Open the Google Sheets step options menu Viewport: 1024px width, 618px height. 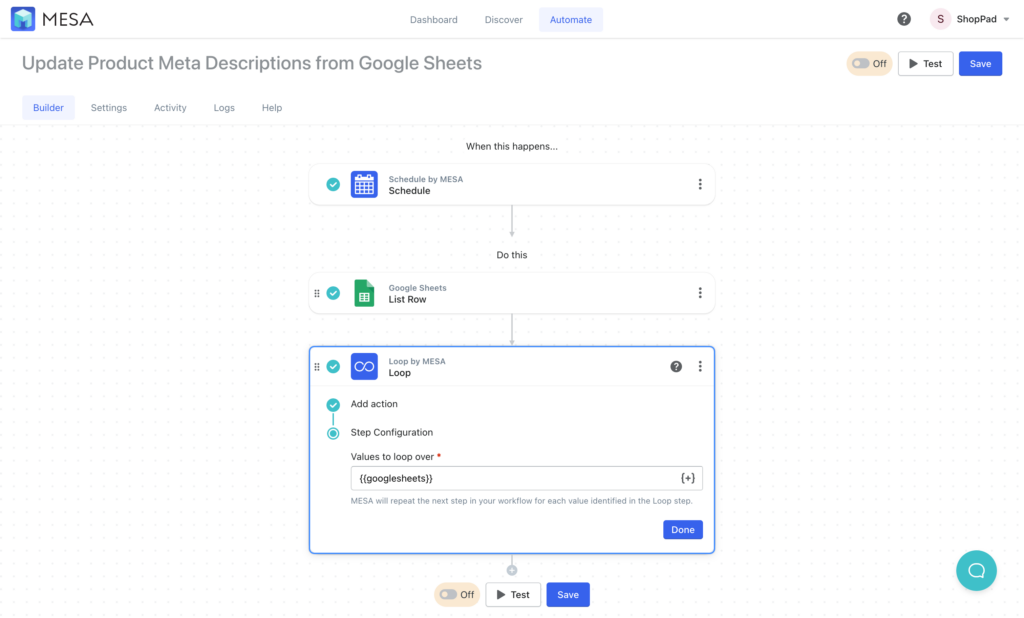pyautogui.click(x=700, y=292)
